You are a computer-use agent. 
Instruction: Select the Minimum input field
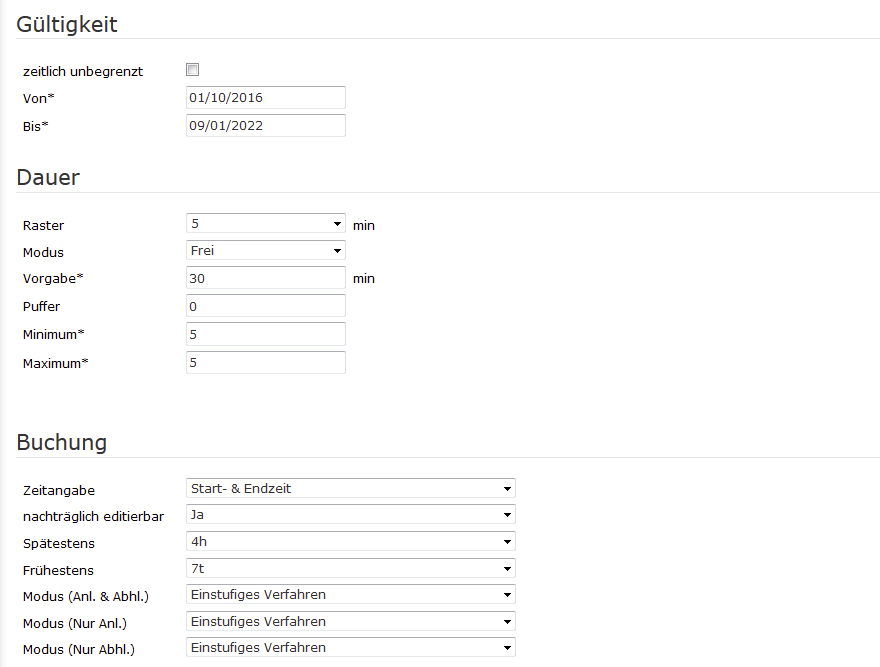pyautogui.click(x=266, y=334)
